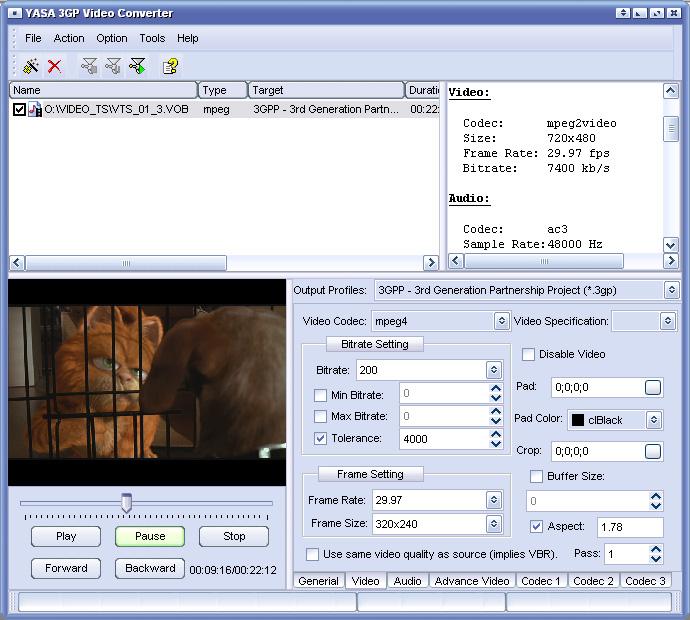Click the VOB file's media icon in list

tap(35, 109)
